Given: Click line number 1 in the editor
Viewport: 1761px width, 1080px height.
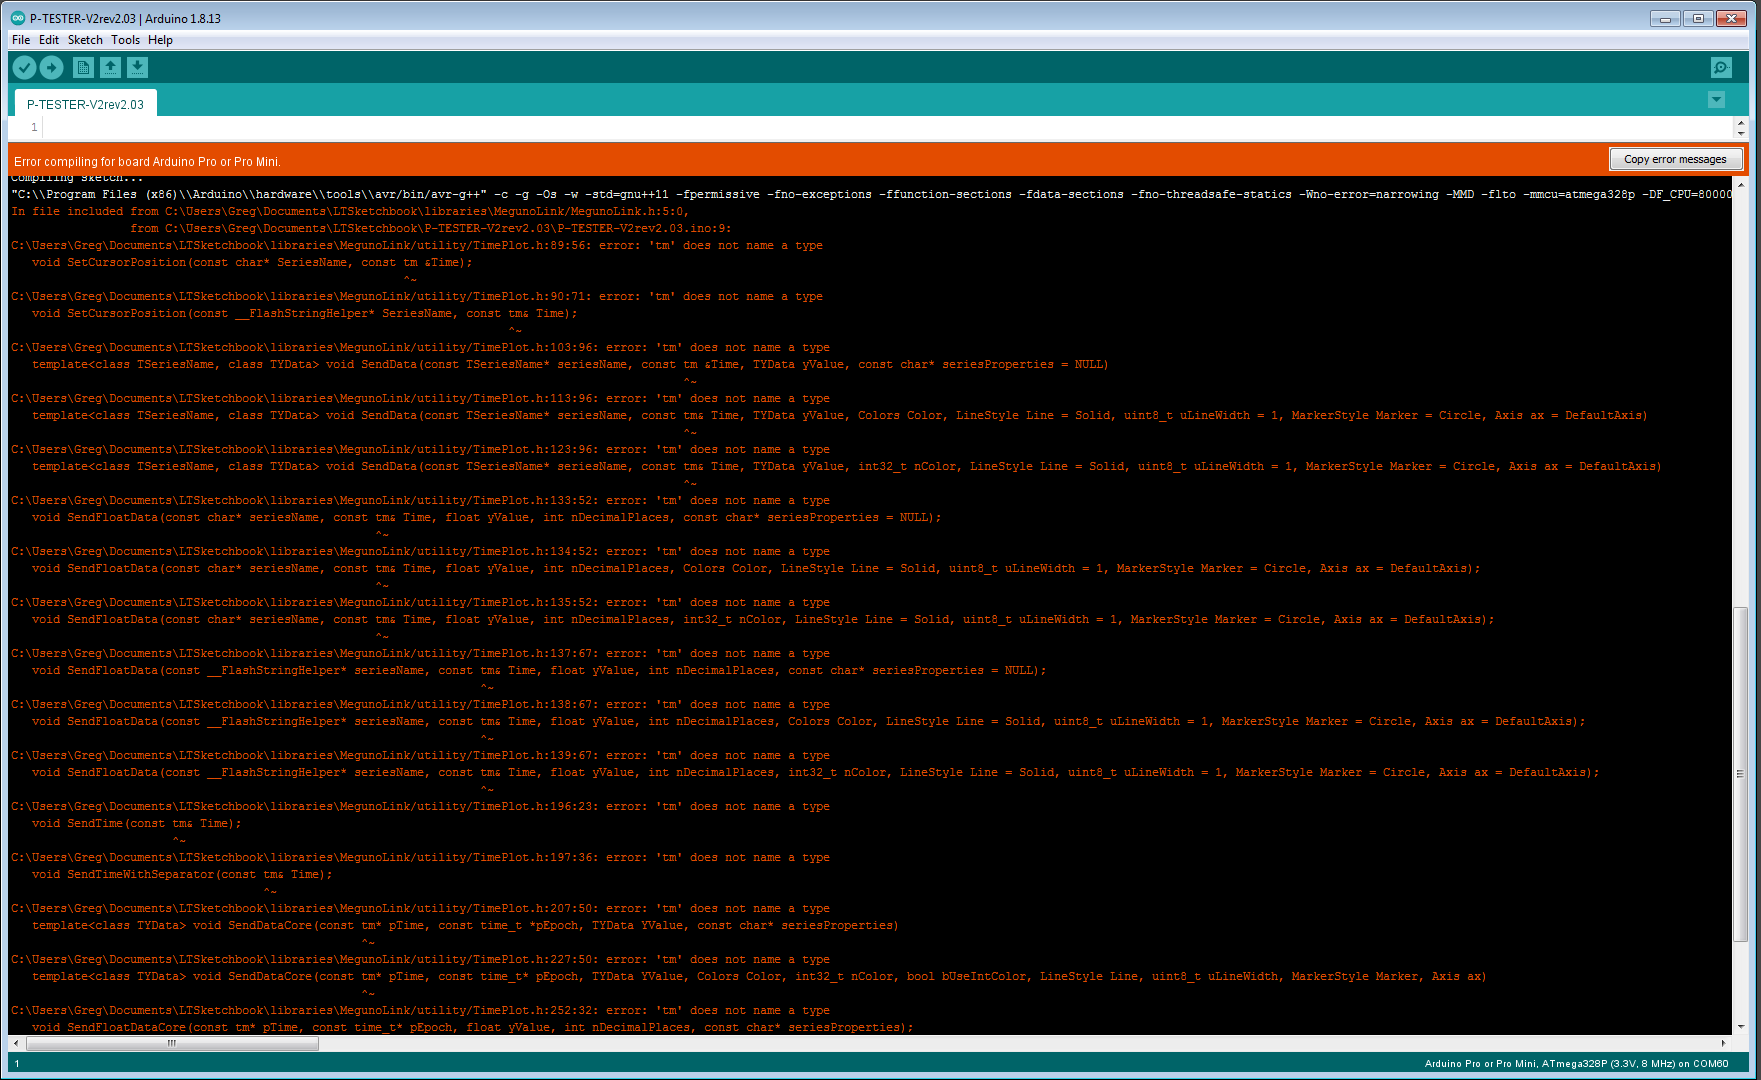Looking at the screenshot, I should tap(34, 127).
